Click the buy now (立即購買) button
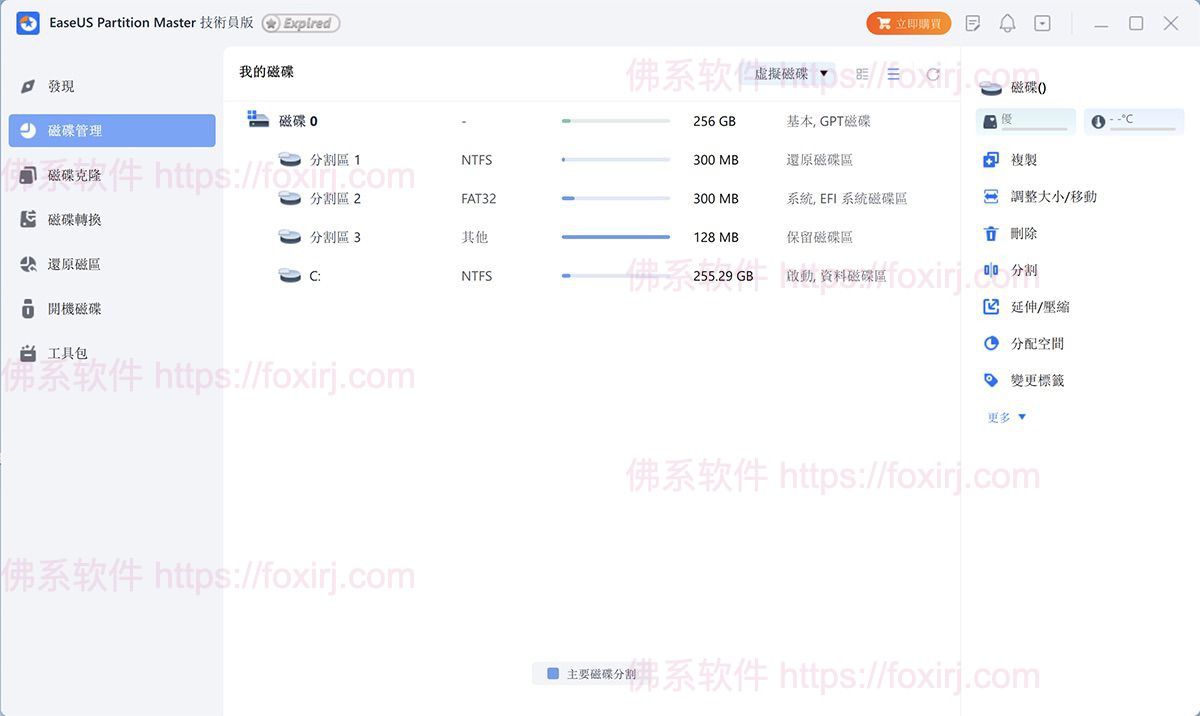 coord(908,23)
